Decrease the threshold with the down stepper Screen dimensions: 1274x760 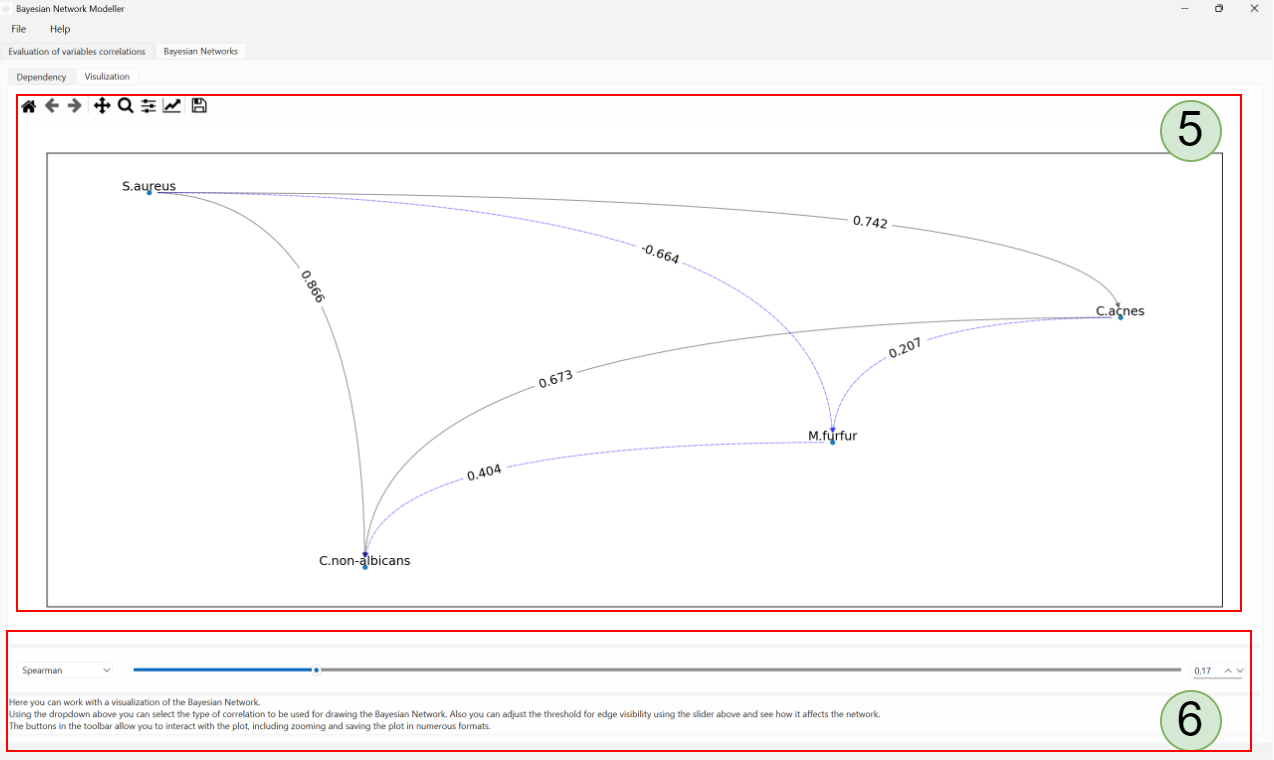pos(1240,670)
